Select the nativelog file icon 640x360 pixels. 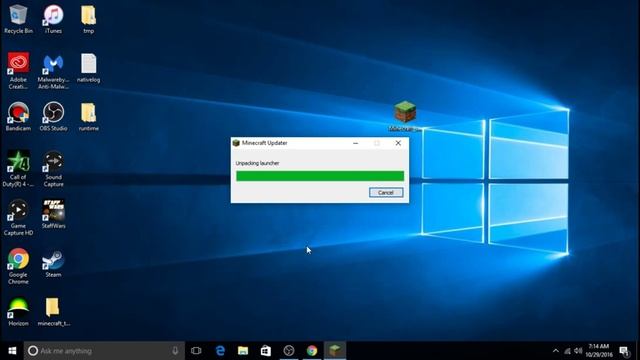click(89, 67)
